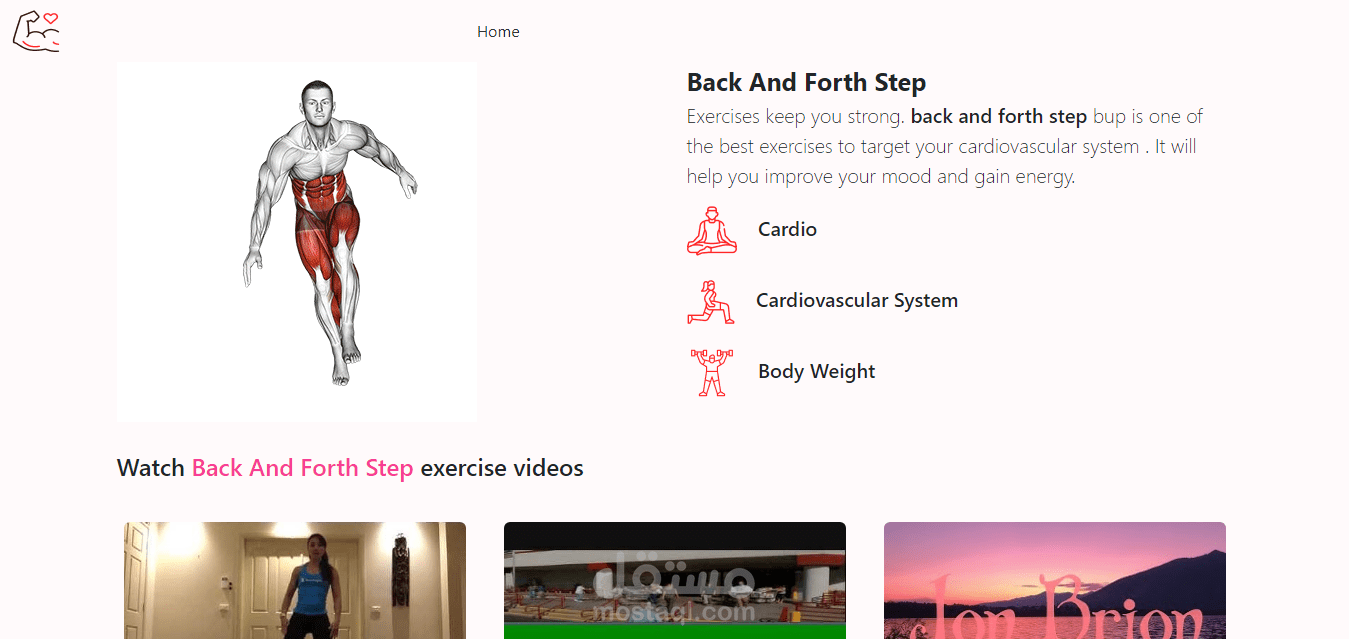The height and width of the screenshot is (639, 1349).
Task: Play the video with woman in blue top
Action: pos(295,580)
